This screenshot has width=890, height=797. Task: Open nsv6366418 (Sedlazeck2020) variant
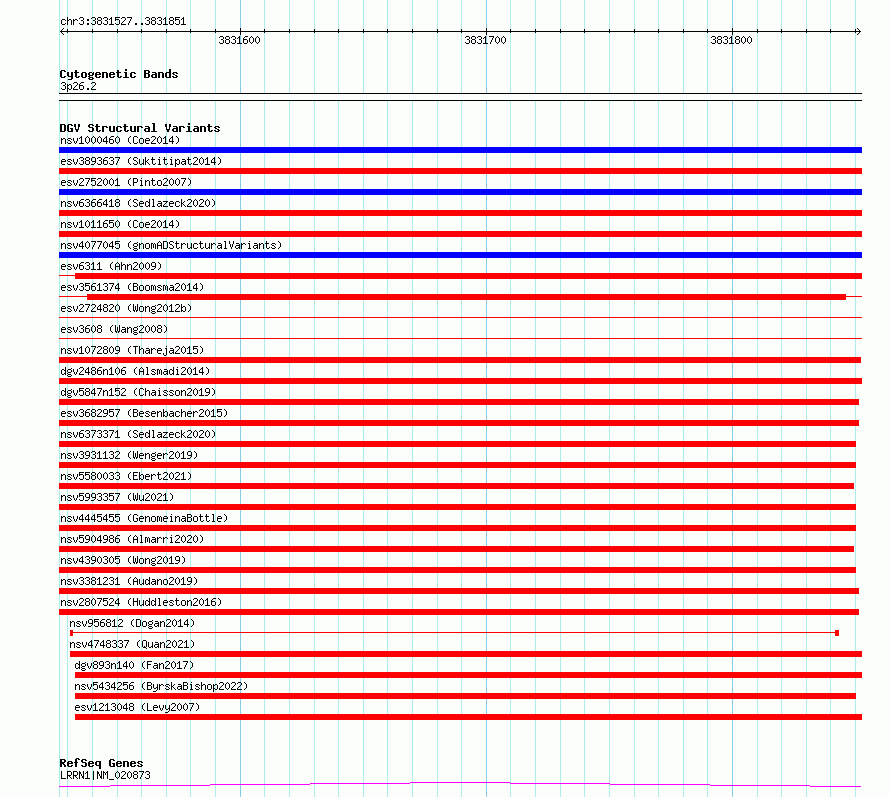pyautogui.click(x=138, y=203)
